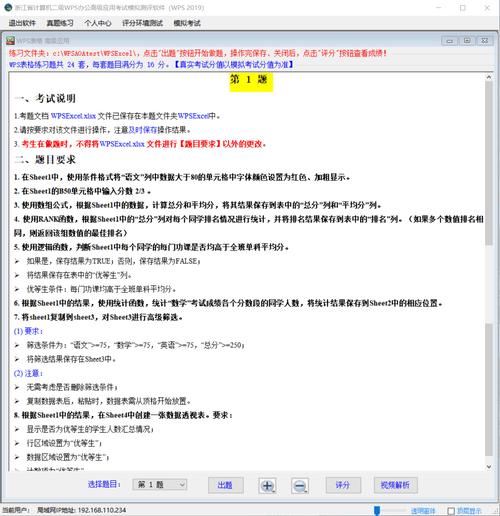Click the app logo icon in the title bar
Screen dimensions: 500x516
point(8,7)
